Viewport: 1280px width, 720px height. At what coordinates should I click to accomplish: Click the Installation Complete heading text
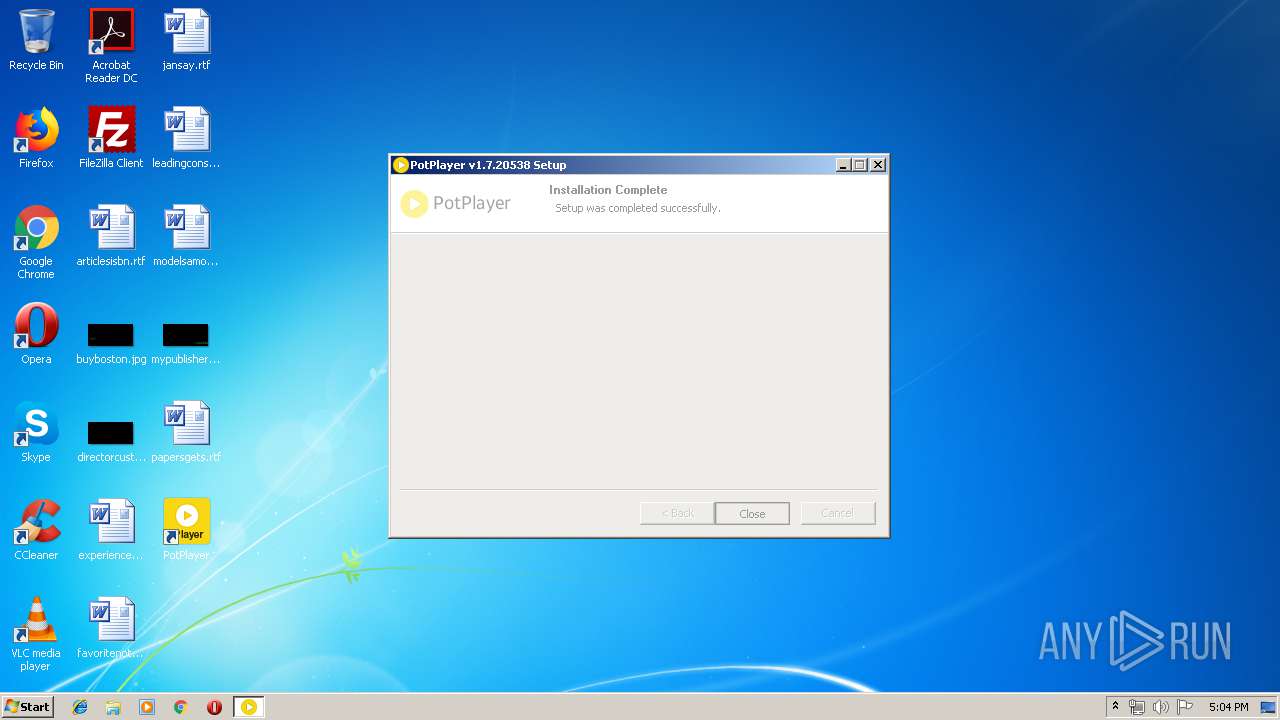608,190
